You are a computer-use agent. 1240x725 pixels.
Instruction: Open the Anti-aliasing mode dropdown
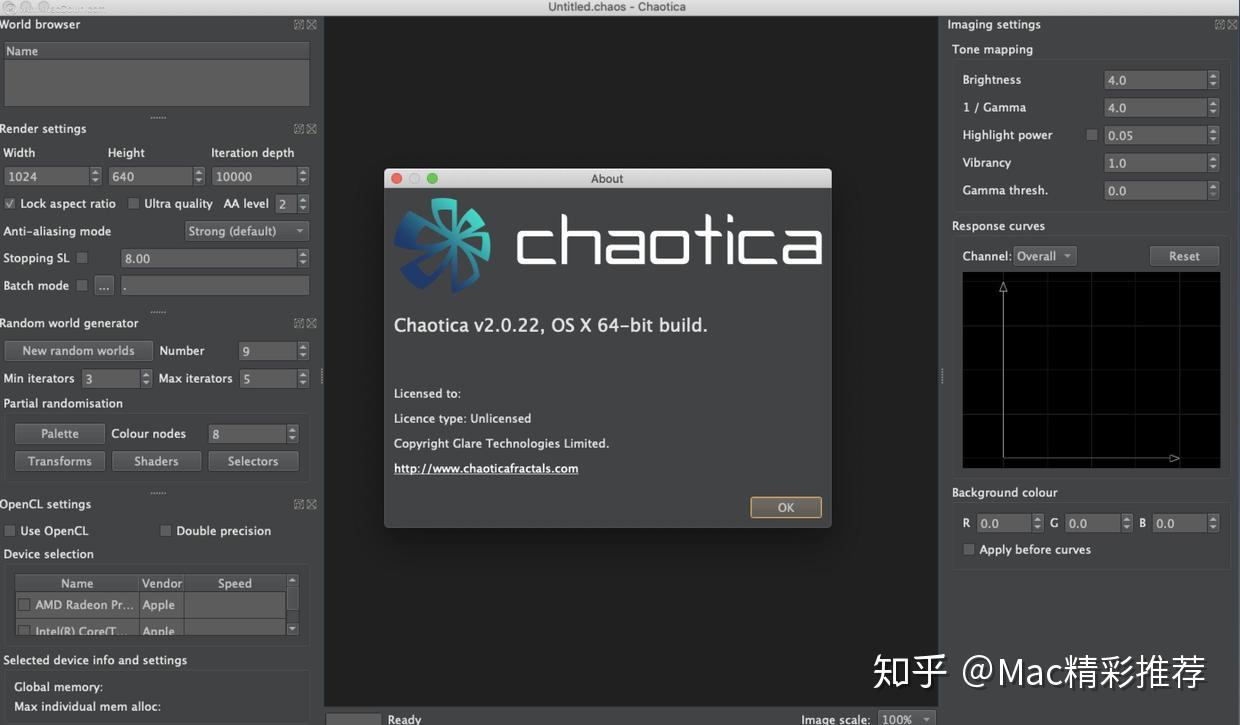246,230
